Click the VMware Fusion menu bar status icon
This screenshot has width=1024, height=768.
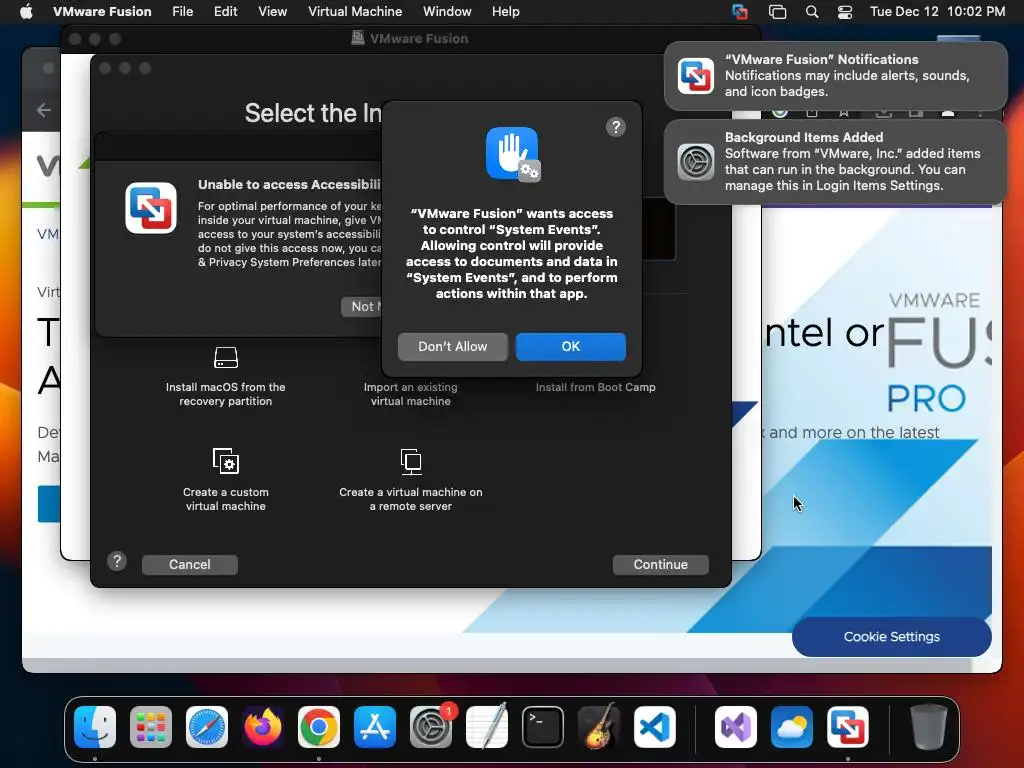739,11
